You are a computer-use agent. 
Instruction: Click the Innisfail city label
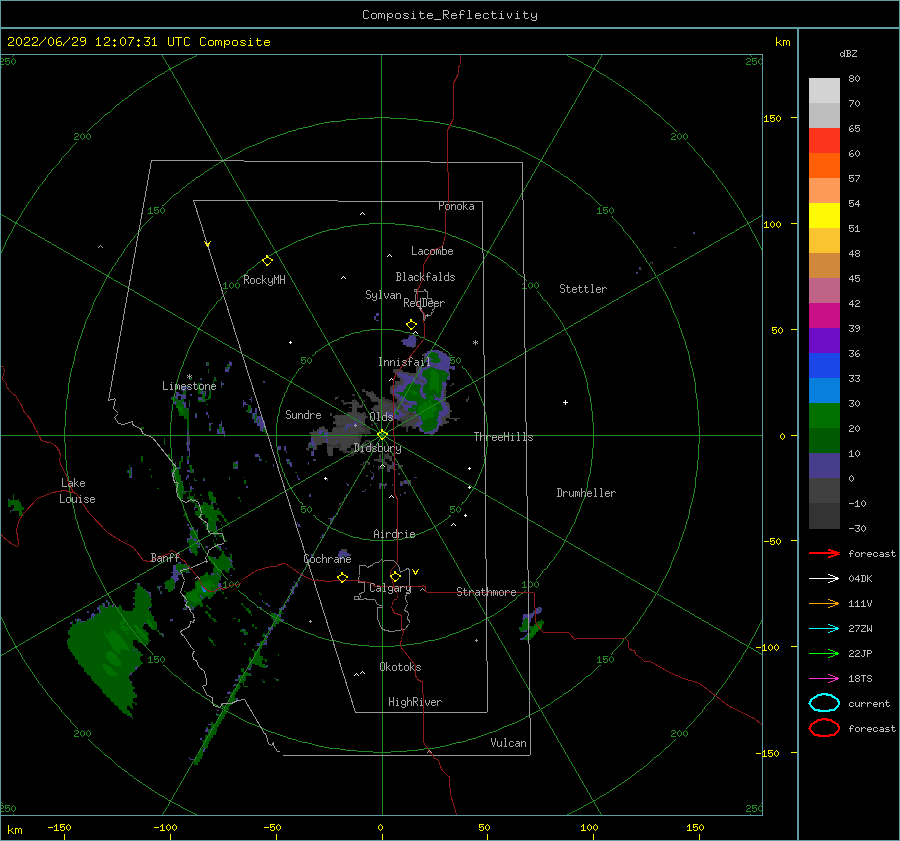pyautogui.click(x=404, y=362)
